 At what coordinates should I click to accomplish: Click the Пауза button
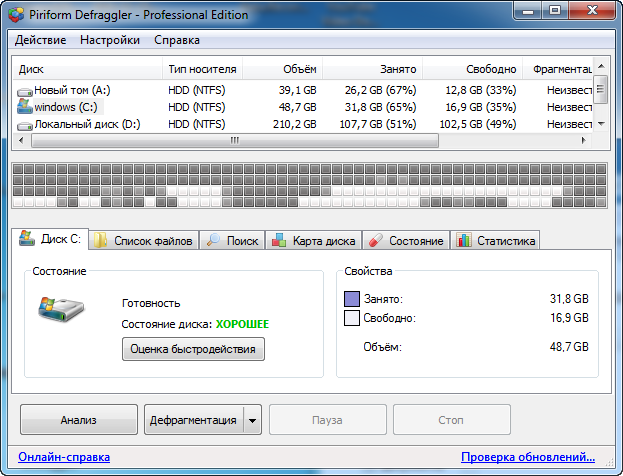[x=327, y=420]
